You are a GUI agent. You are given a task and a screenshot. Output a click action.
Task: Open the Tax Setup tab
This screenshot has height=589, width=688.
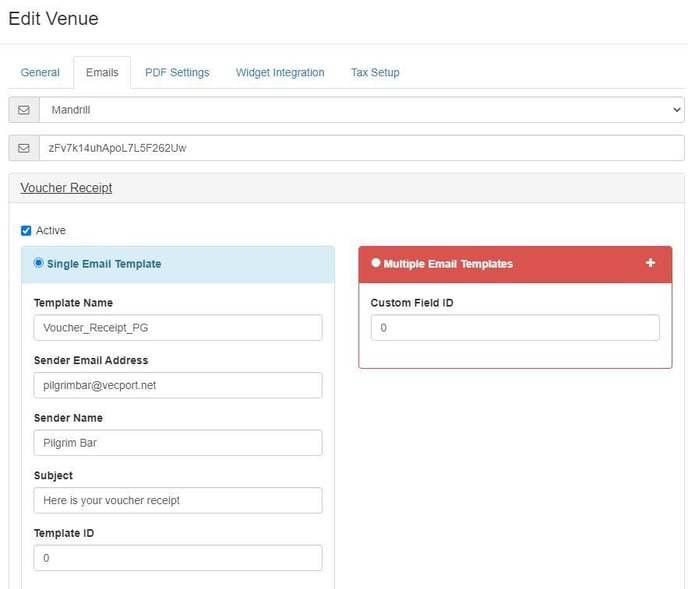pyautogui.click(x=375, y=72)
